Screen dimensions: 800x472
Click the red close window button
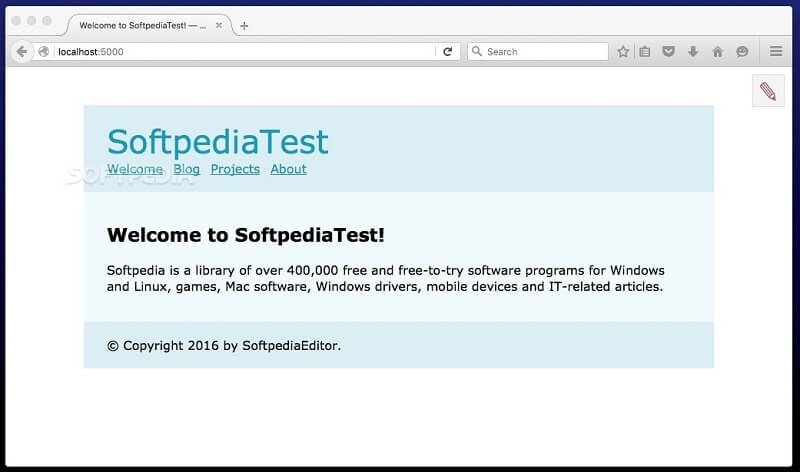pyautogui.click(x=16, y=20)
